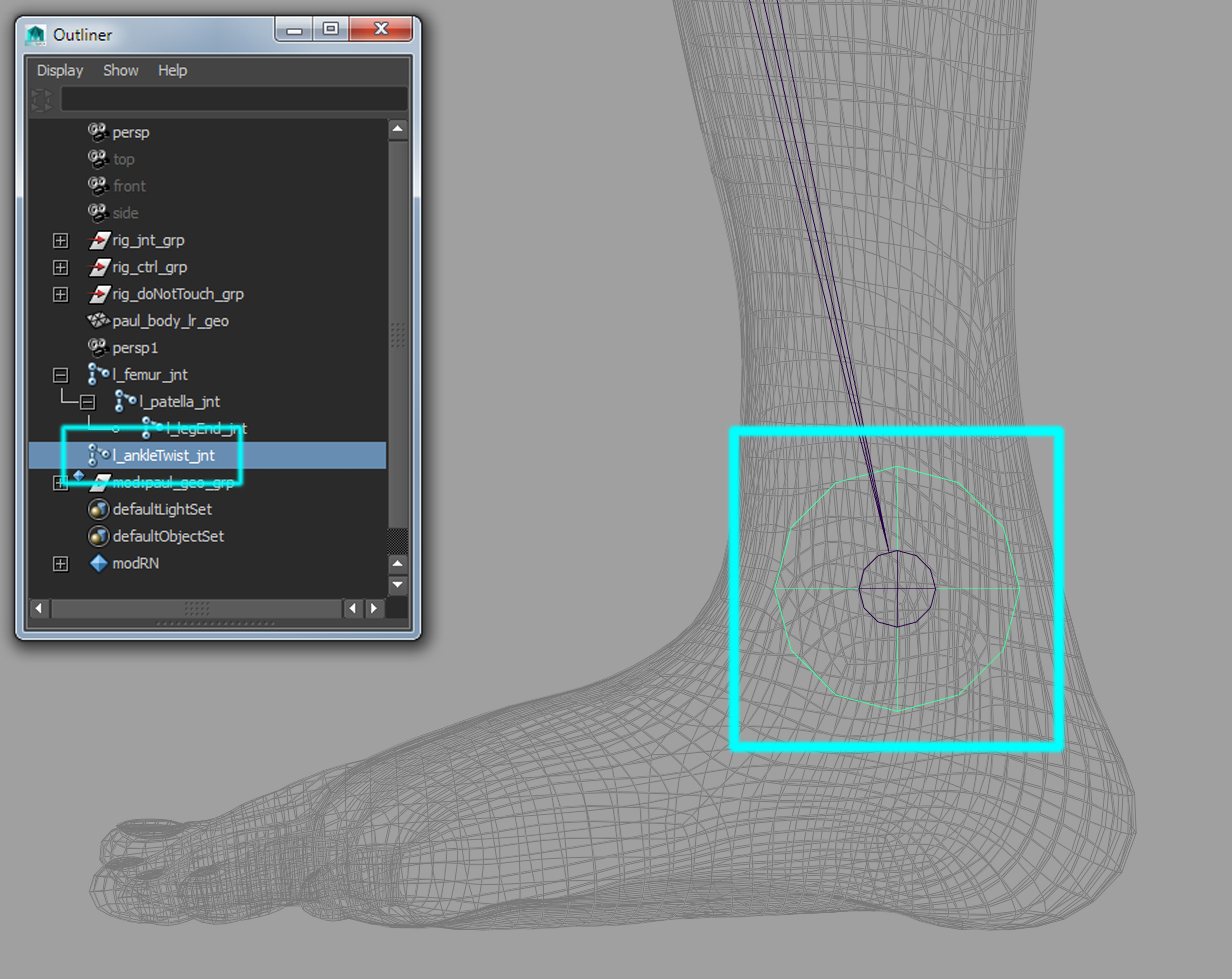Click the modRN reference node icon
This screenshot has width=1232, height=979.
(98, 563)
